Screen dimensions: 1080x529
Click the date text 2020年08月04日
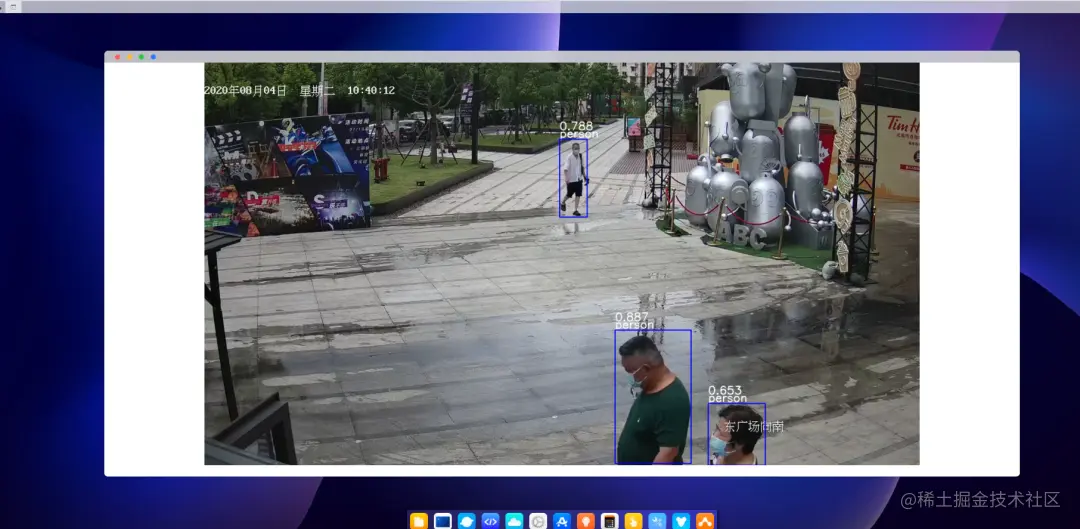245,90
